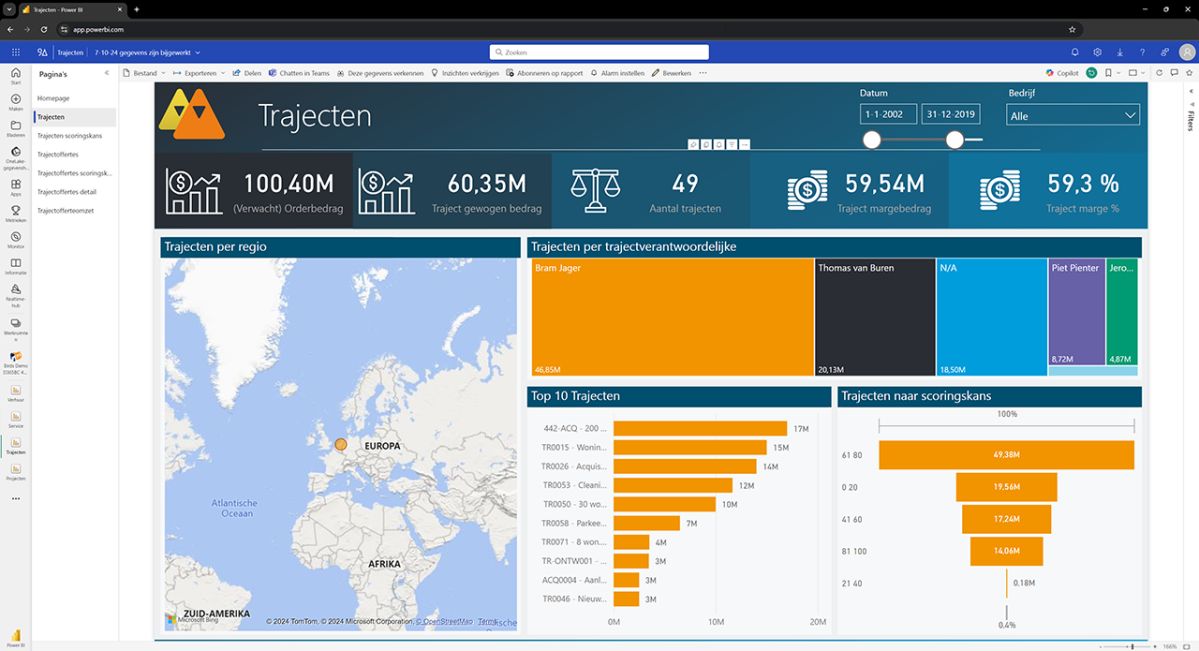Open the Metrieken icon in the sidebar
Screen dimensions: 1199x651
[x=15, y=213]
